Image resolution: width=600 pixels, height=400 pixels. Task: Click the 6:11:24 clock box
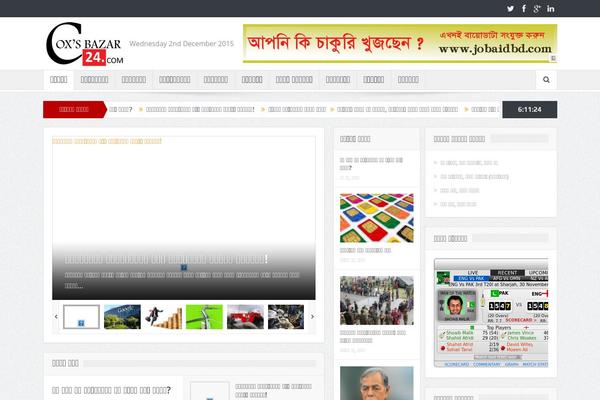pos(530,109)
